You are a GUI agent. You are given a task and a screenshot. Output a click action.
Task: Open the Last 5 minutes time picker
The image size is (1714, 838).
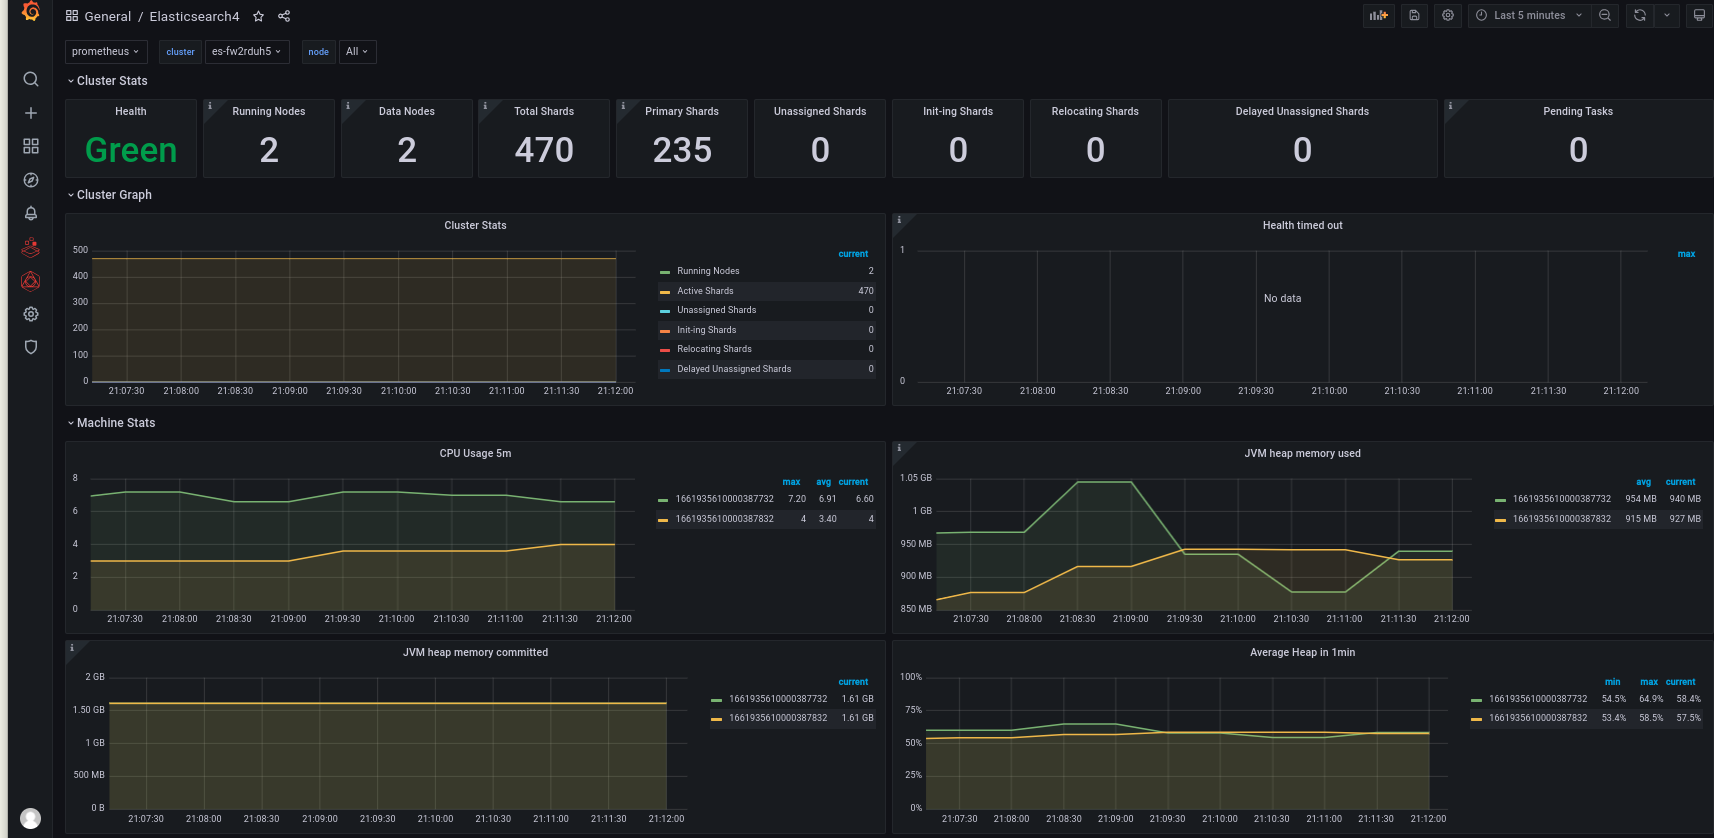(x=1529, y=15)
